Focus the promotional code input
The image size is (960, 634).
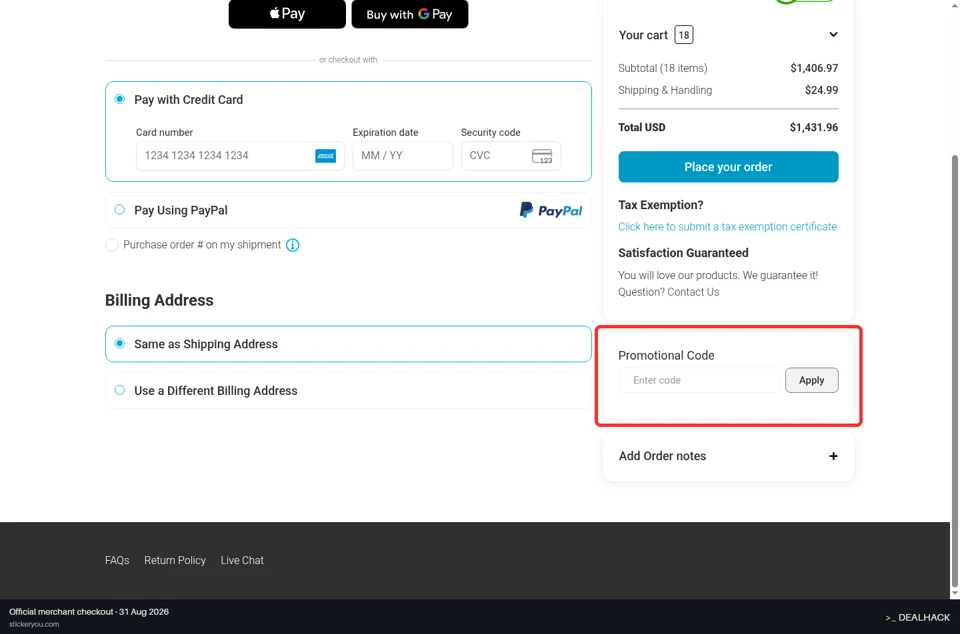point(699,380)
